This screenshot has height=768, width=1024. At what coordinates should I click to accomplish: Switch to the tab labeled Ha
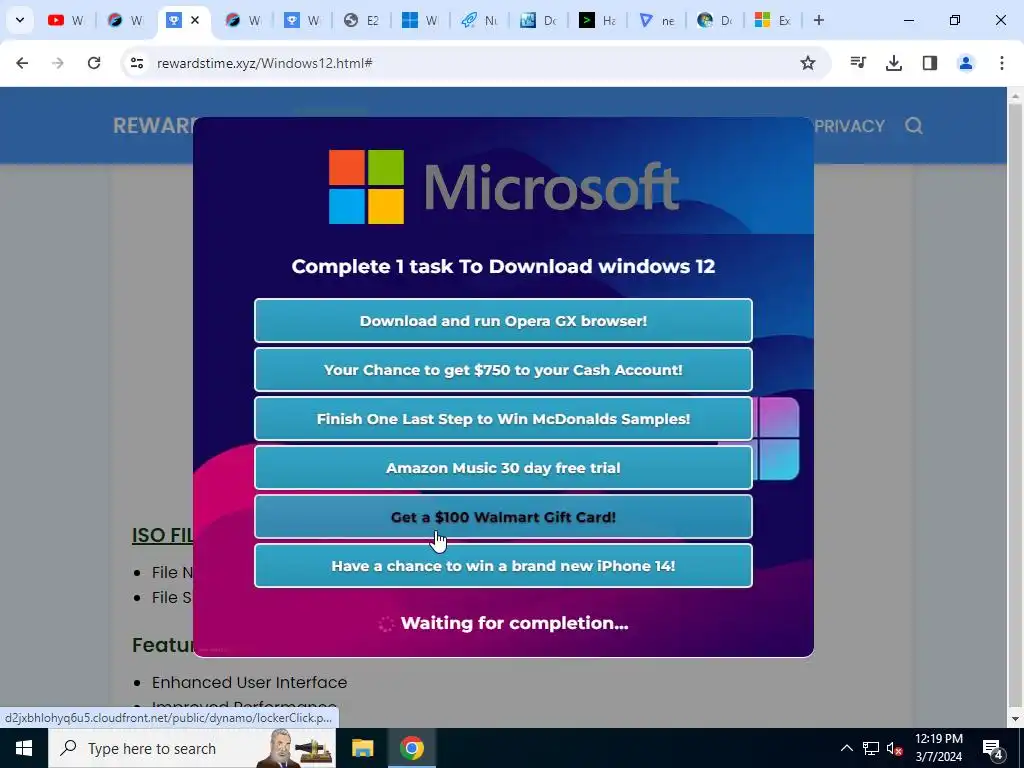[x=598, y=20]
